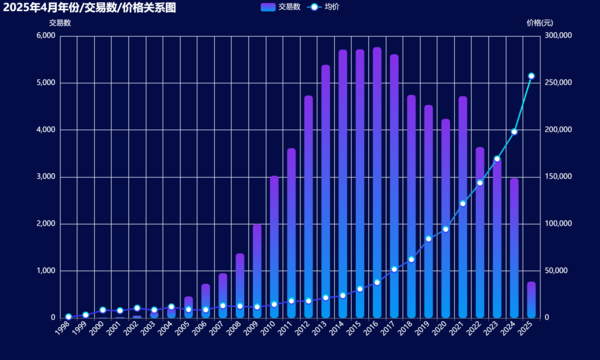600x360 pixels.
Task: Select the 2018 average price point
Action: coord(411,259)
